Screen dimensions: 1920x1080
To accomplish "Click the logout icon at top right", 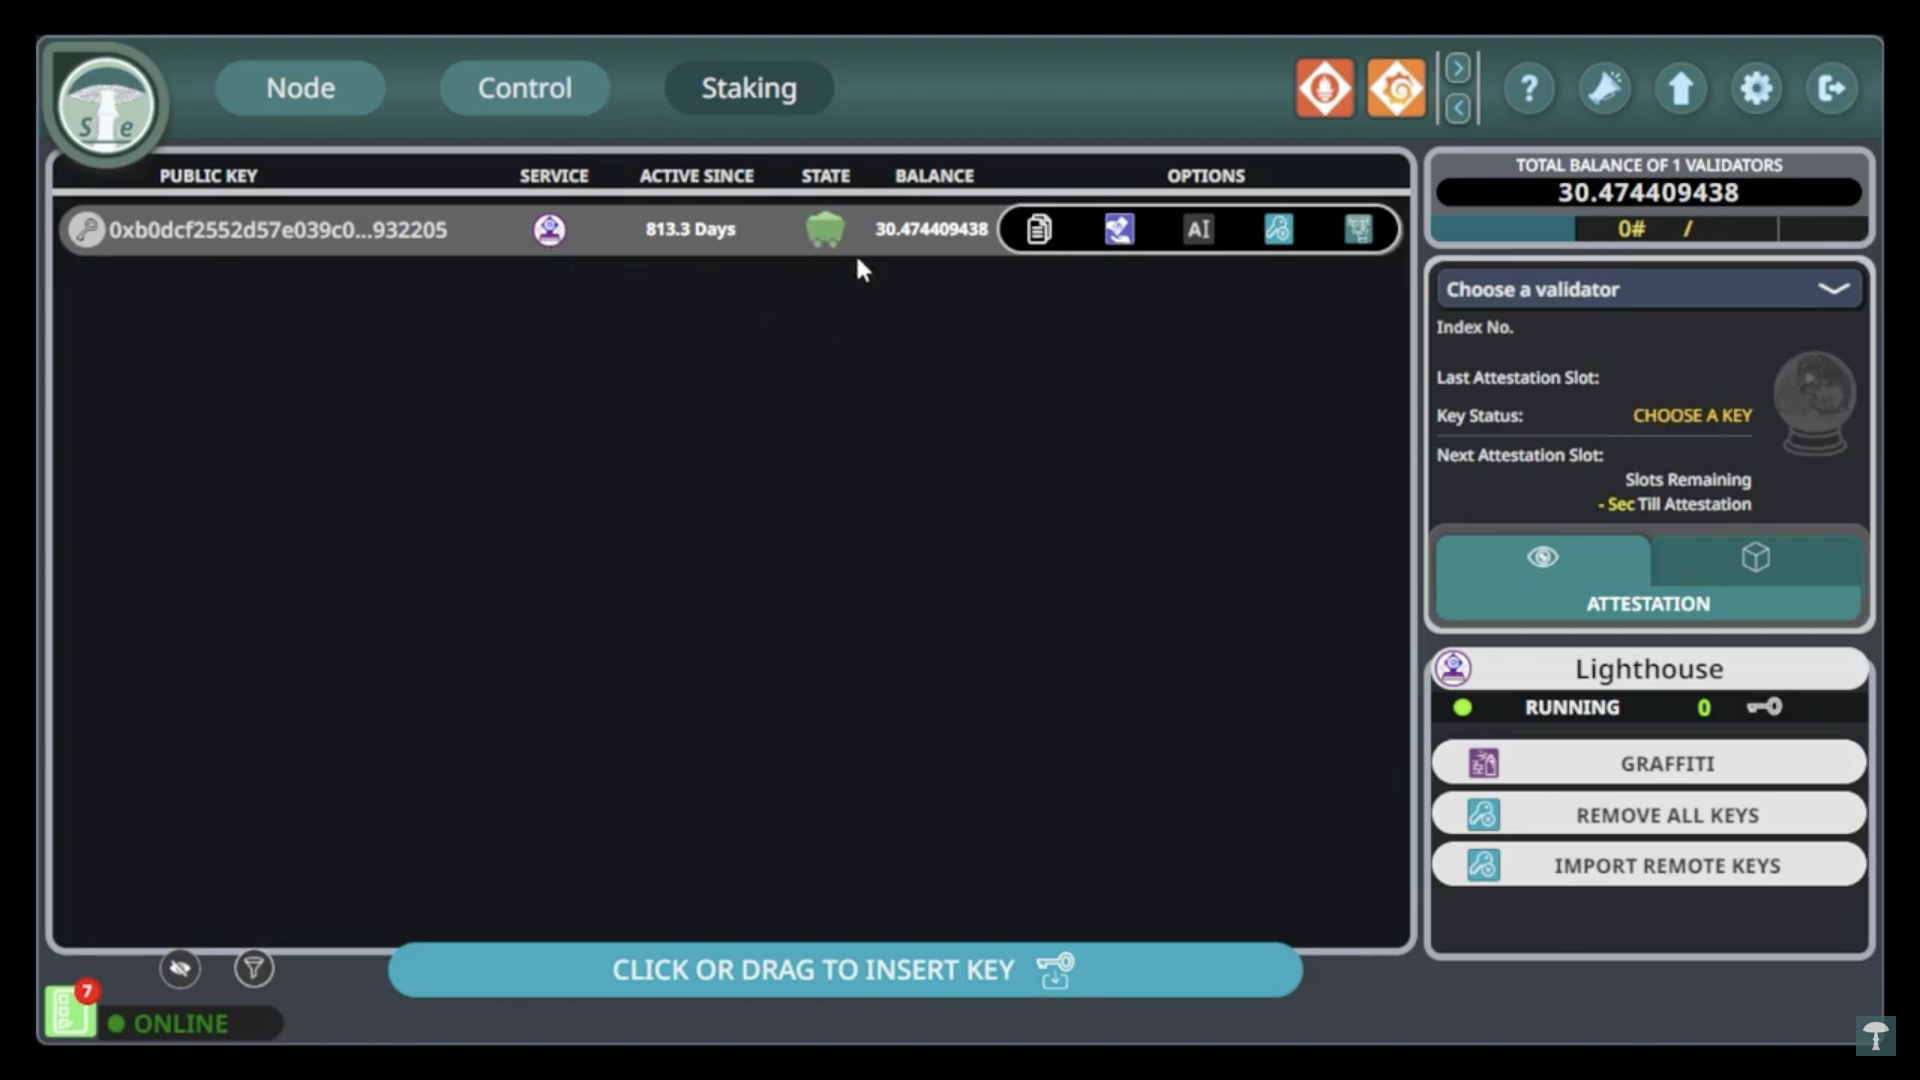I will click(x=1833, y=88).
